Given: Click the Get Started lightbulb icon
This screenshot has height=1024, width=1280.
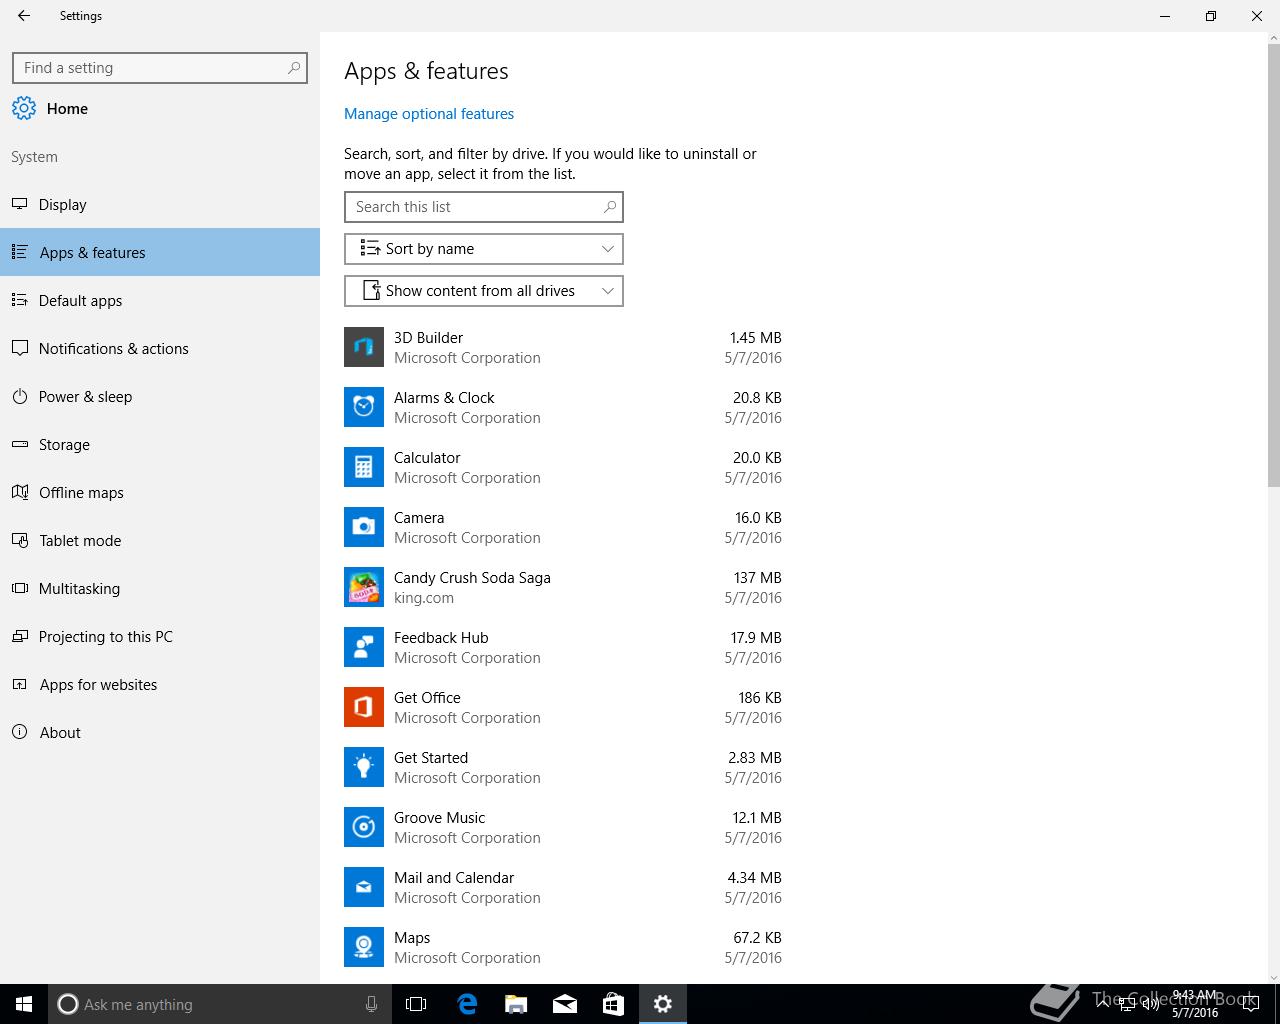Looking at the screenshot, I should coord(364,767).
